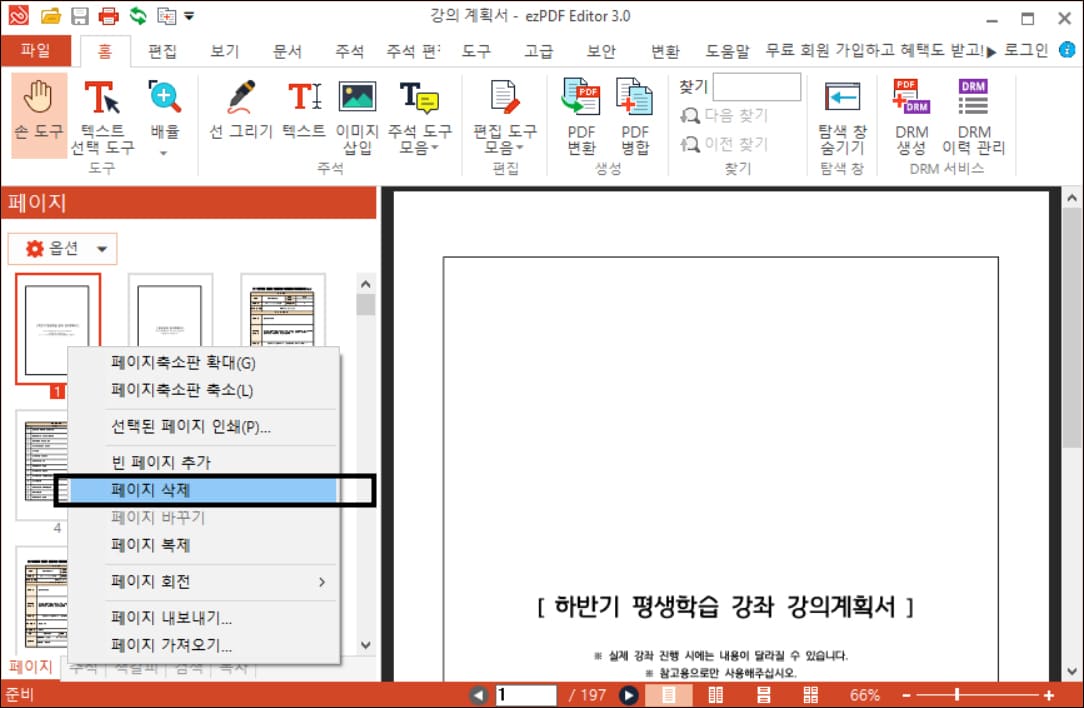Click the 로그인 link
Image resolution: width=1084 pixels, height=708 pixels.
coord(1026,50)
